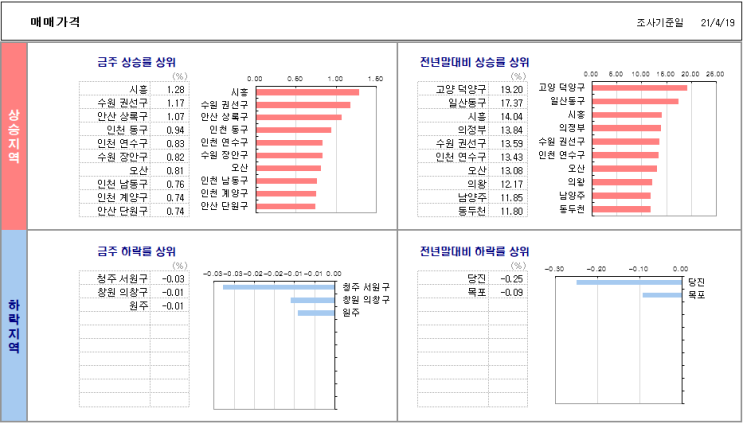This screenshot has width=743, height=424.
Task: Click the red 상승지역 side label
Action: point(14,136)
